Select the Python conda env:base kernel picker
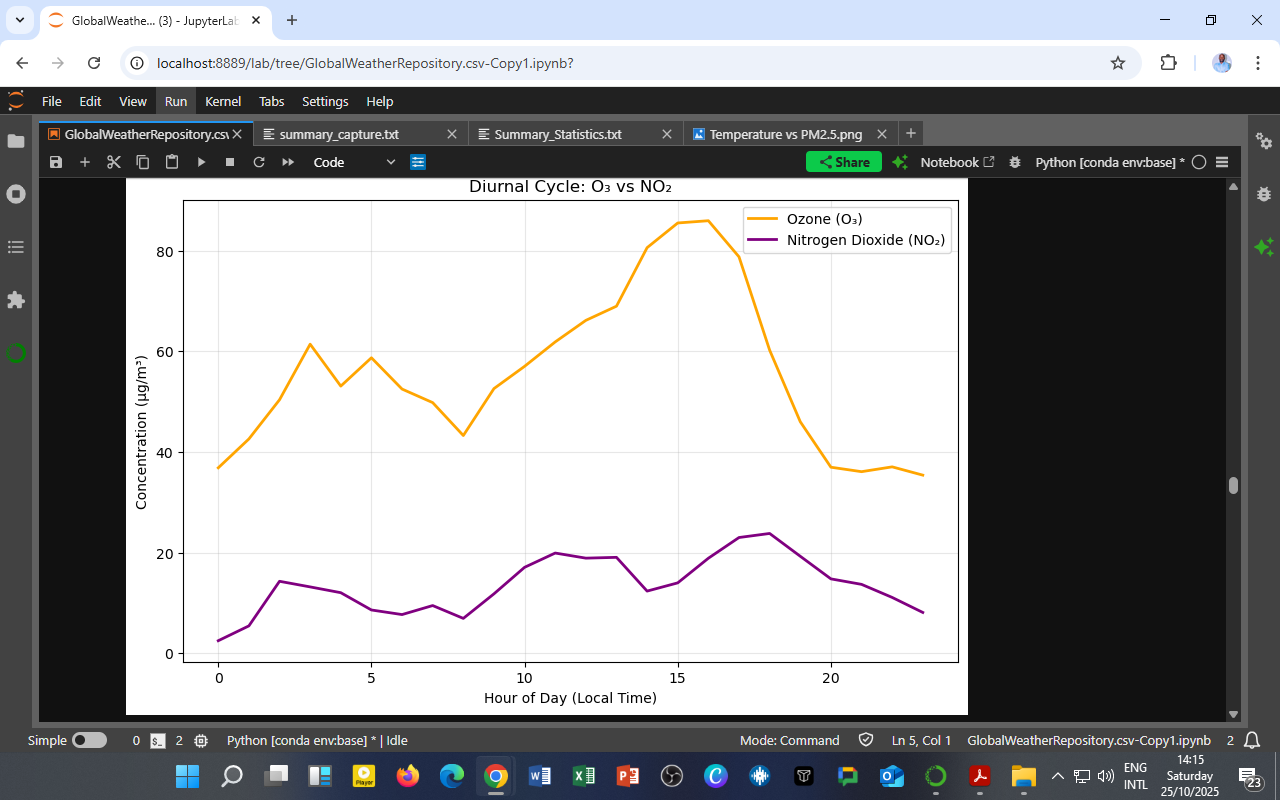 [1109, 162]
